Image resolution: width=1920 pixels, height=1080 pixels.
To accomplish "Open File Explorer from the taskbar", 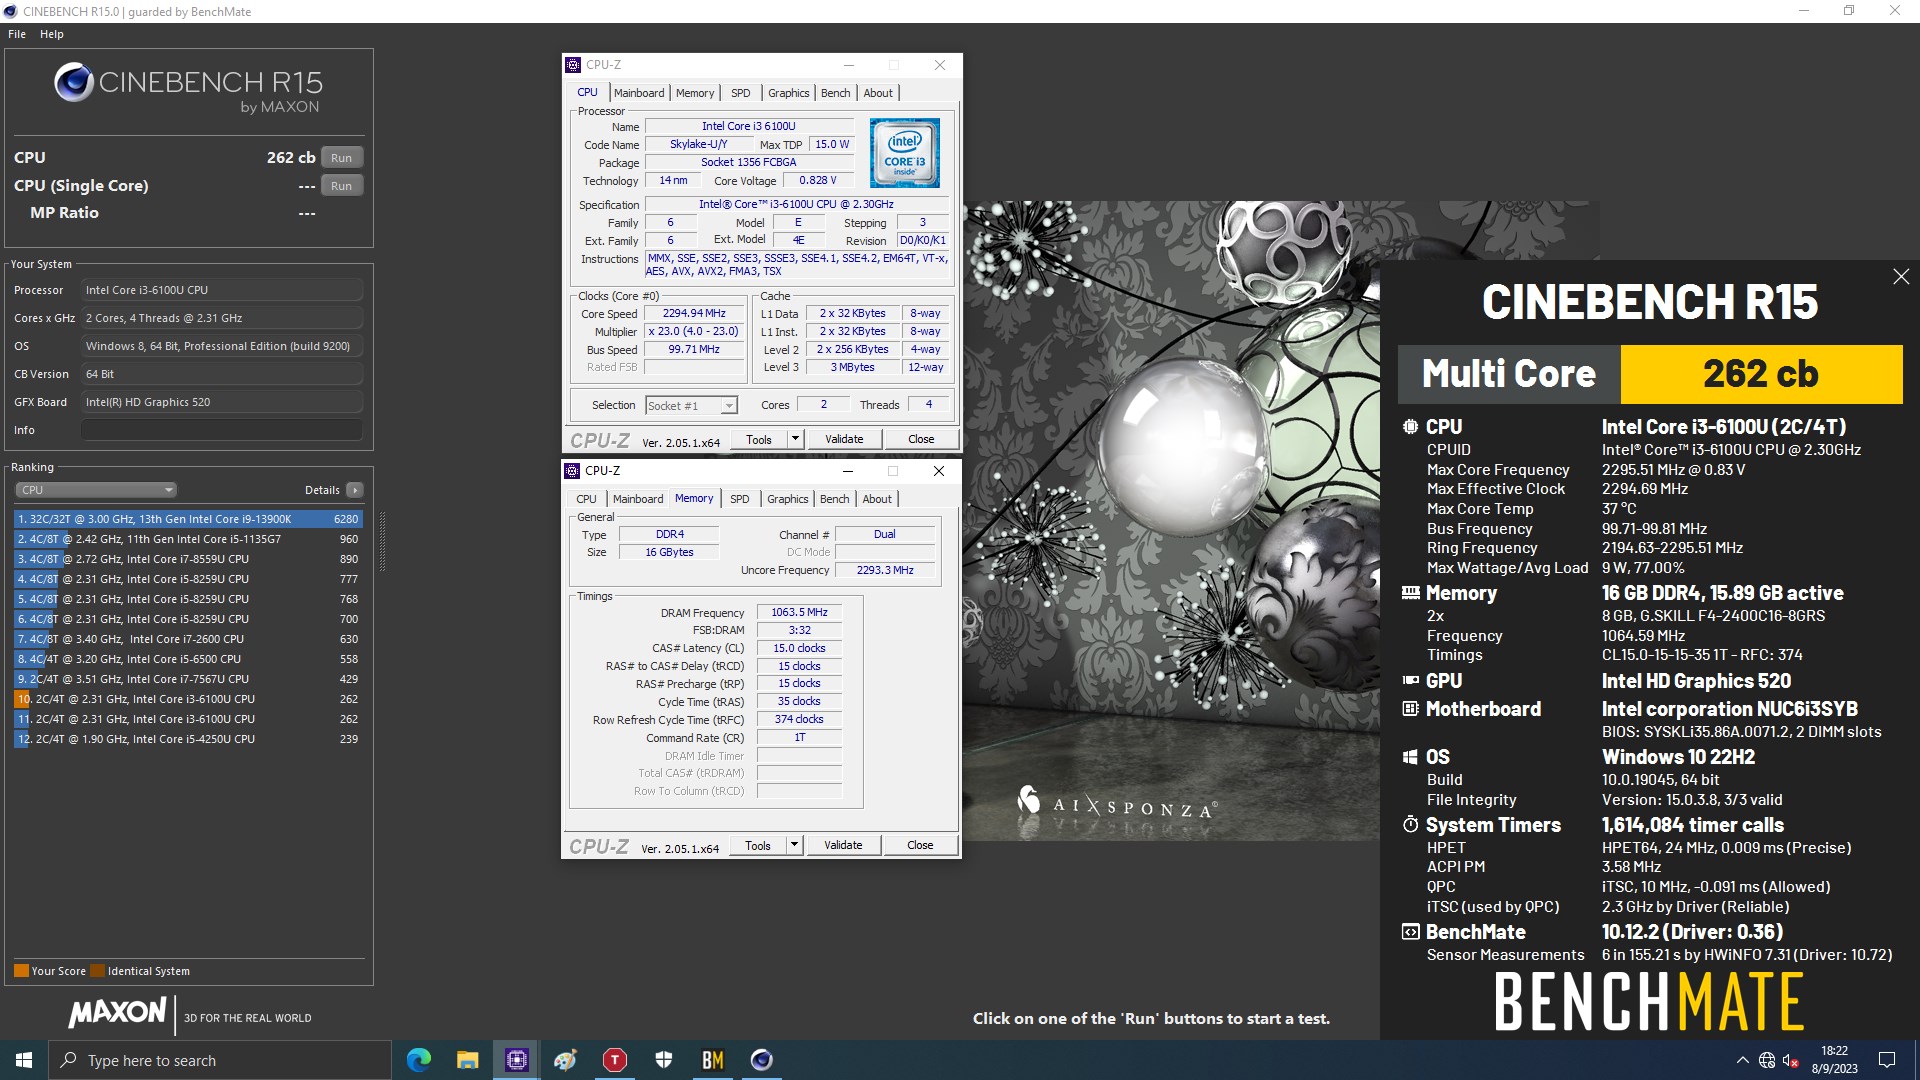I will coord(467,1060).
